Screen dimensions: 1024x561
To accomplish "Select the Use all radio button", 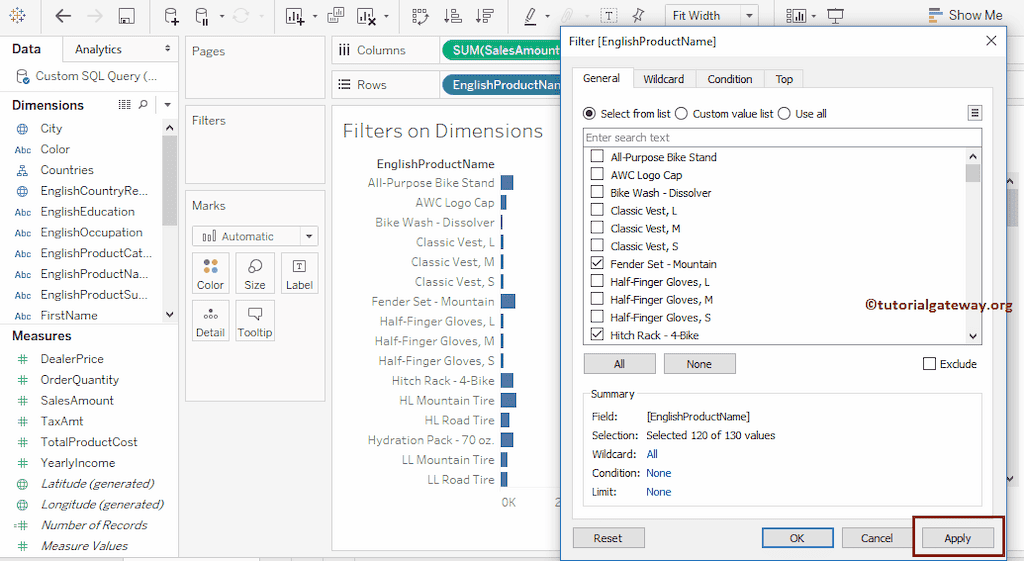I will point(784,114).
